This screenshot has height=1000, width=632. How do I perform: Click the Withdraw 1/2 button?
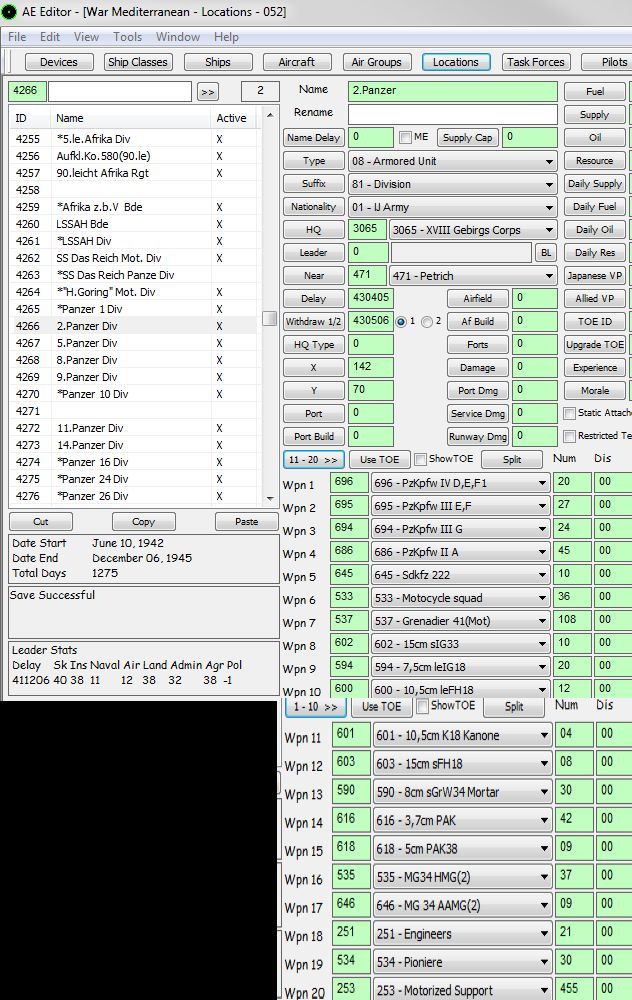coord(314,321)
